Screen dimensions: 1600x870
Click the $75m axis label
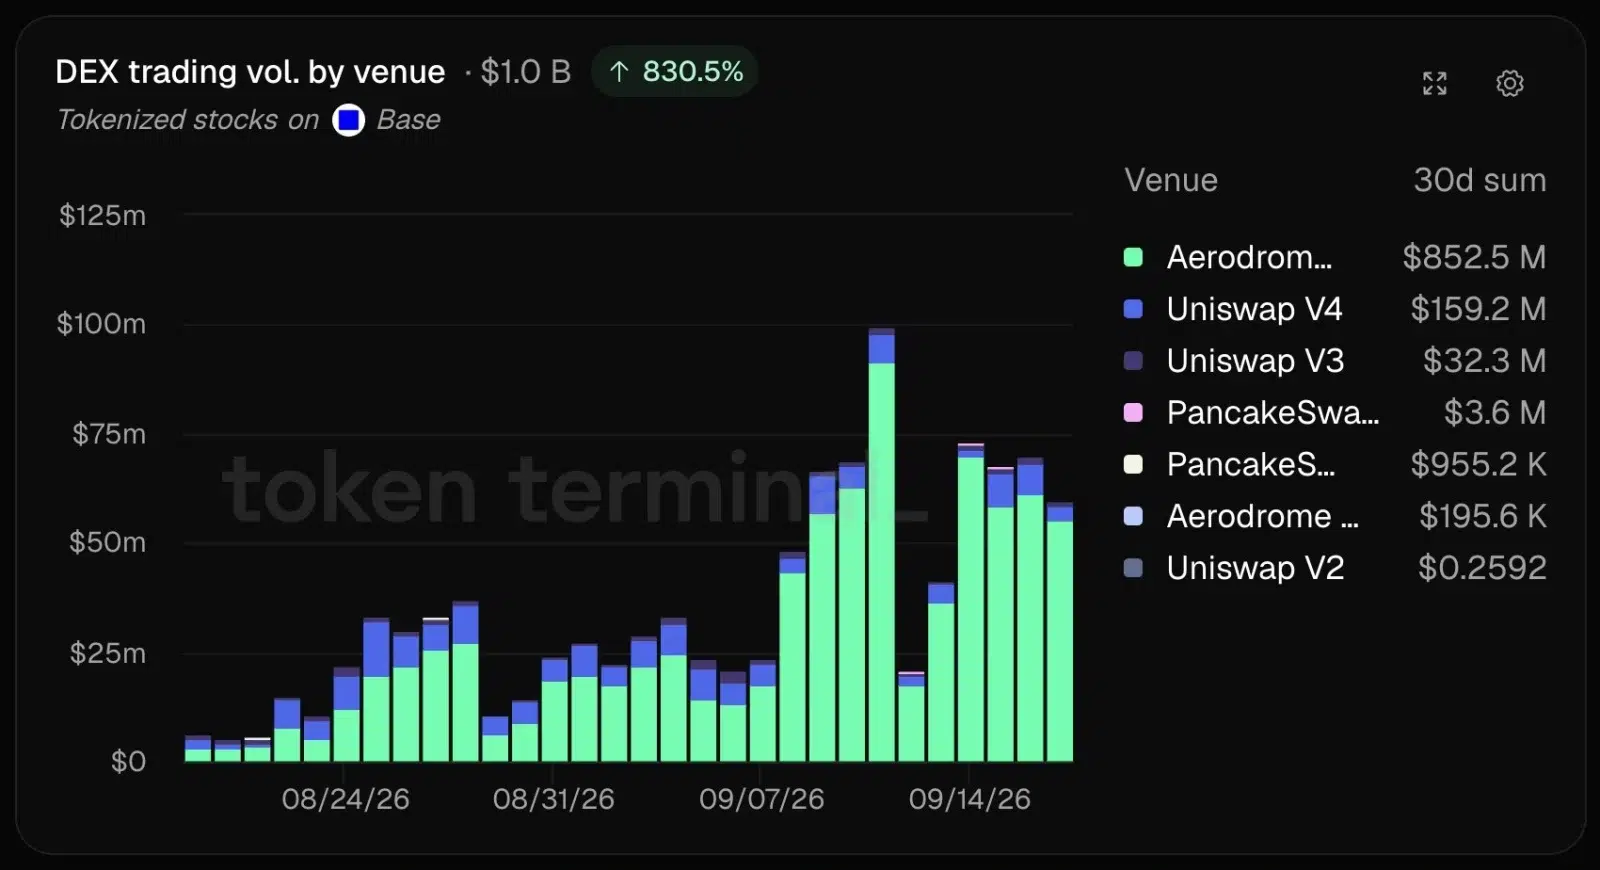(x=109, y=434)
